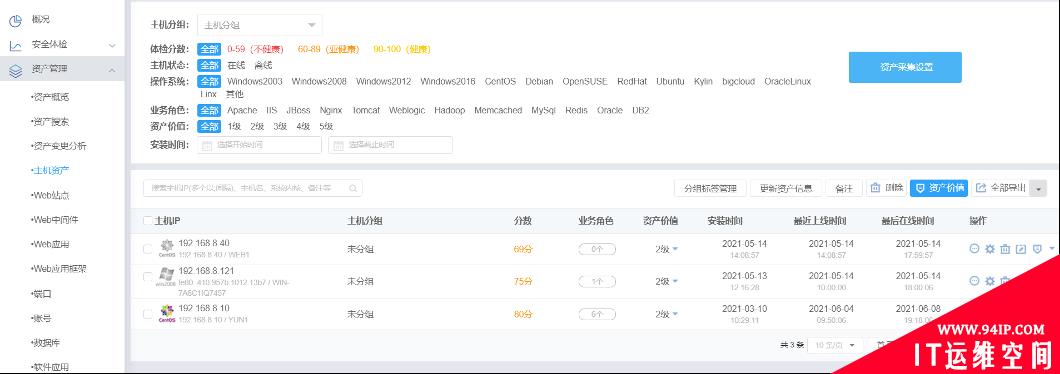The width and height of the screenshot is (1060, 374).
Task: Click the CentOS icon for host 192.168.8.40
Action: point(166,248)
